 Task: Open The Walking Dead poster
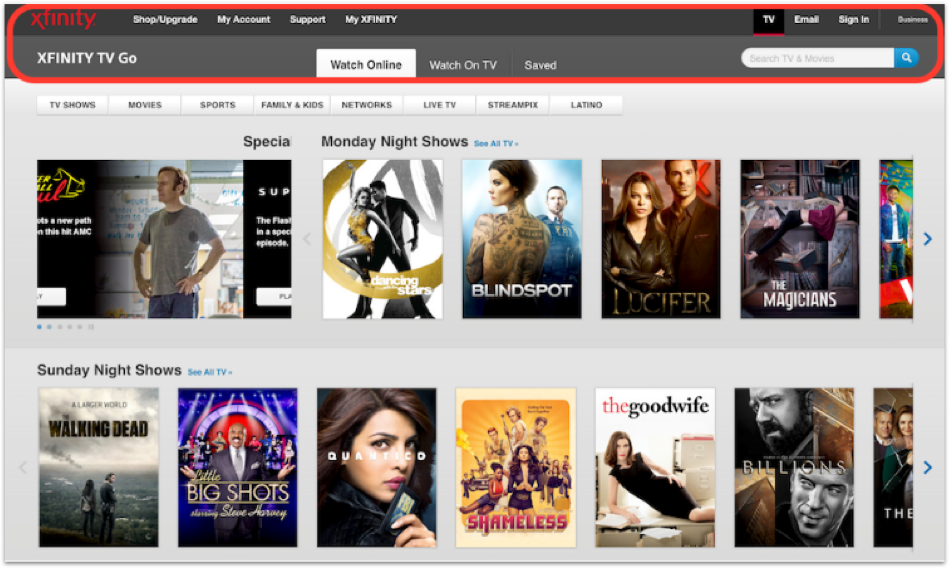tap(99, 467)
